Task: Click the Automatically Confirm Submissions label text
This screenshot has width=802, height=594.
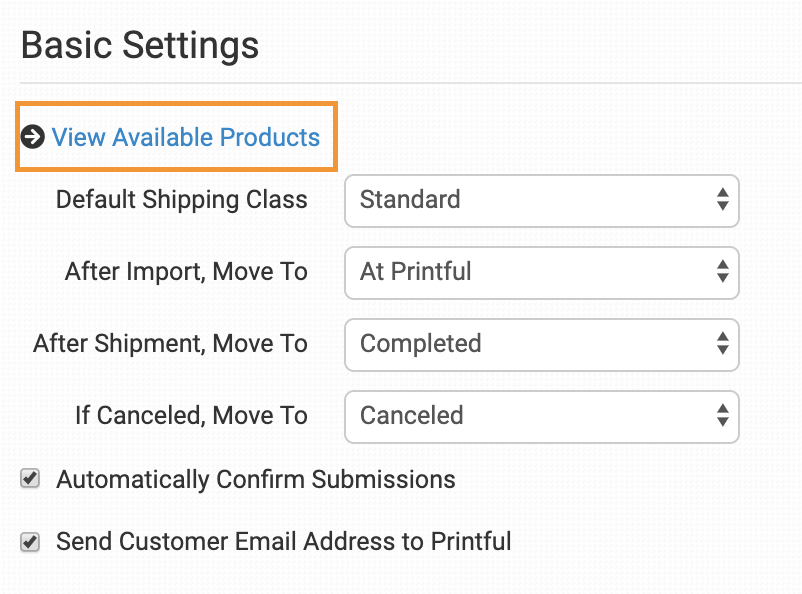Action: 256,480
